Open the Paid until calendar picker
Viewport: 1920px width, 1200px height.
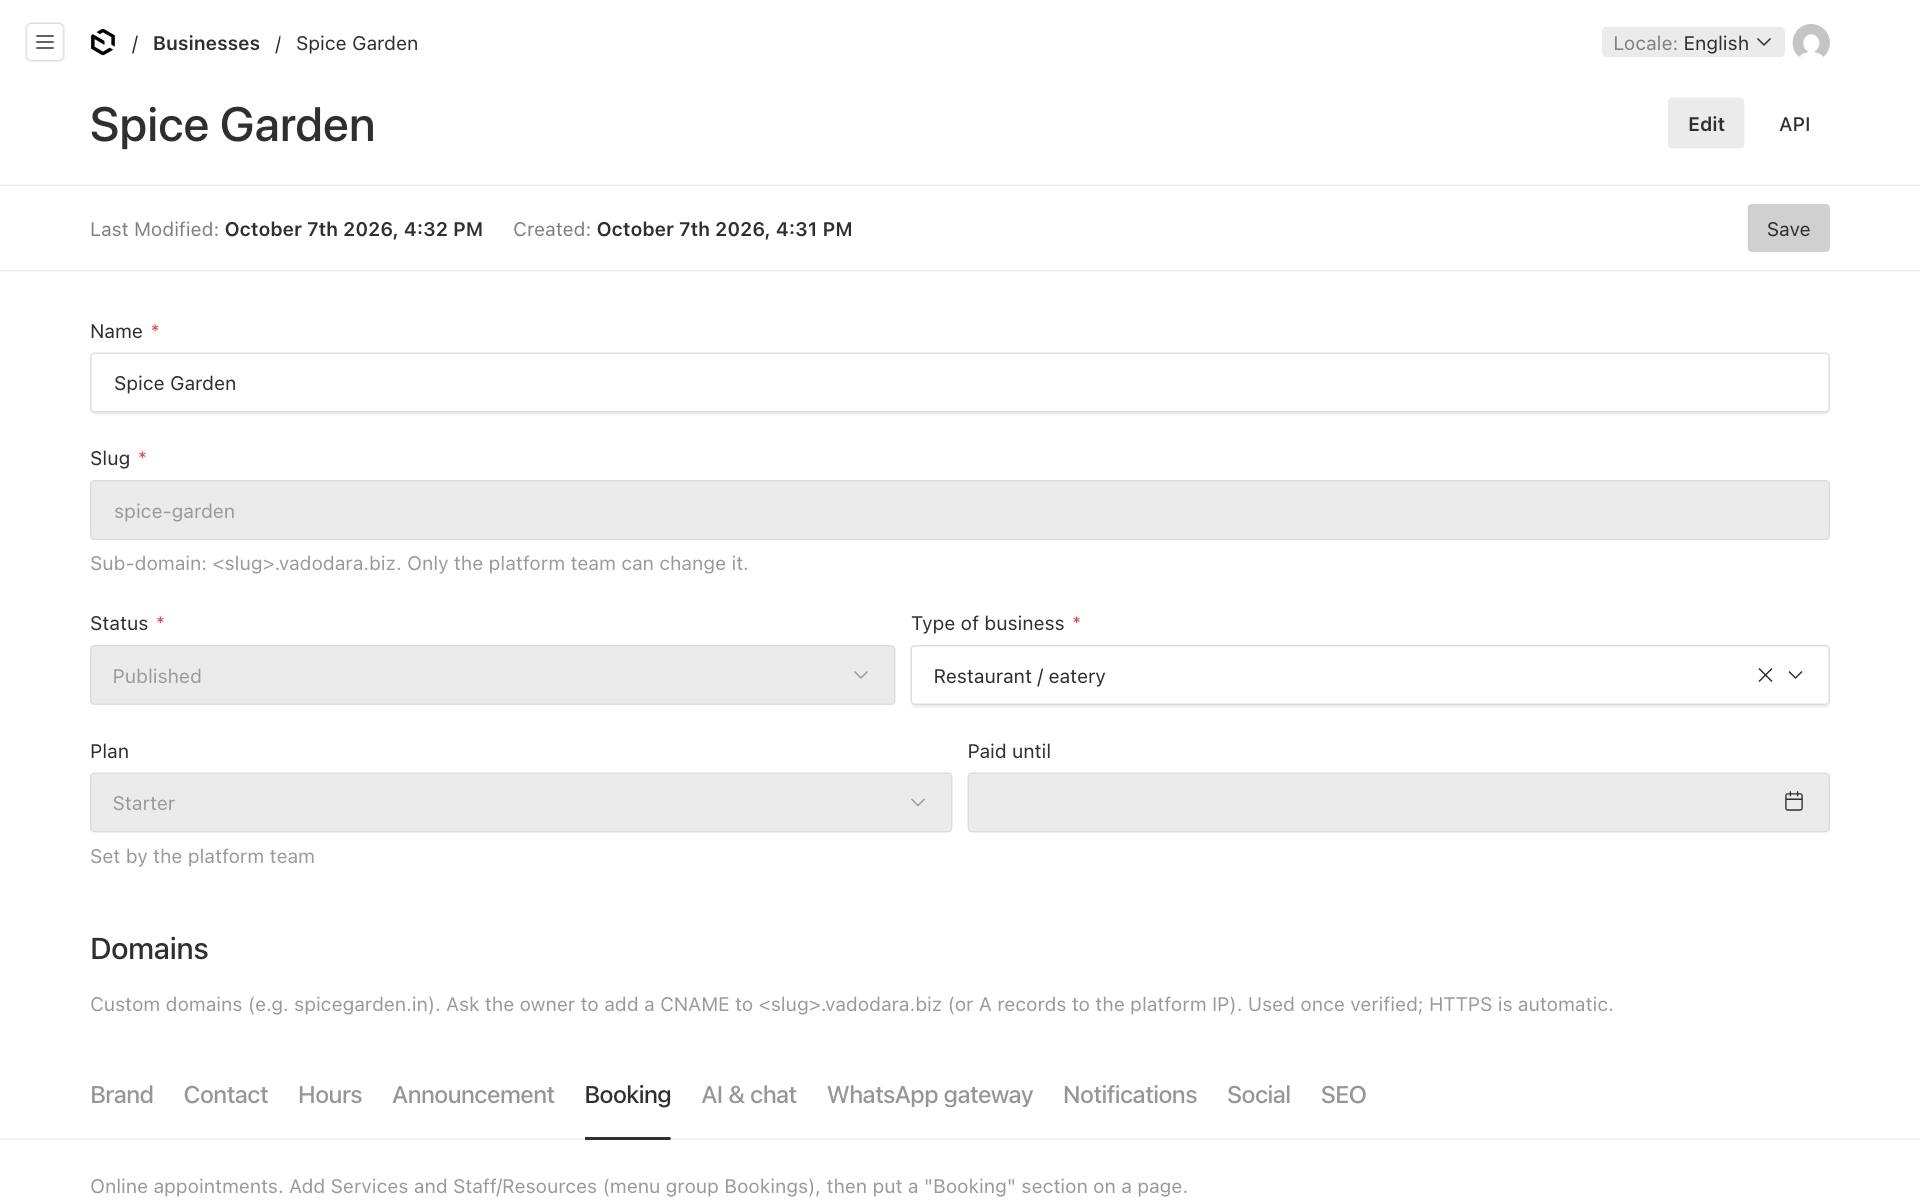point(1794,802)
